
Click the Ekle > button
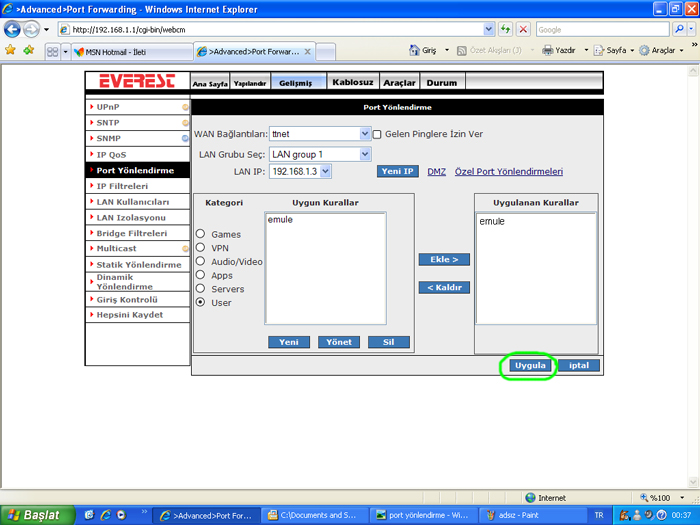(444, 259)
